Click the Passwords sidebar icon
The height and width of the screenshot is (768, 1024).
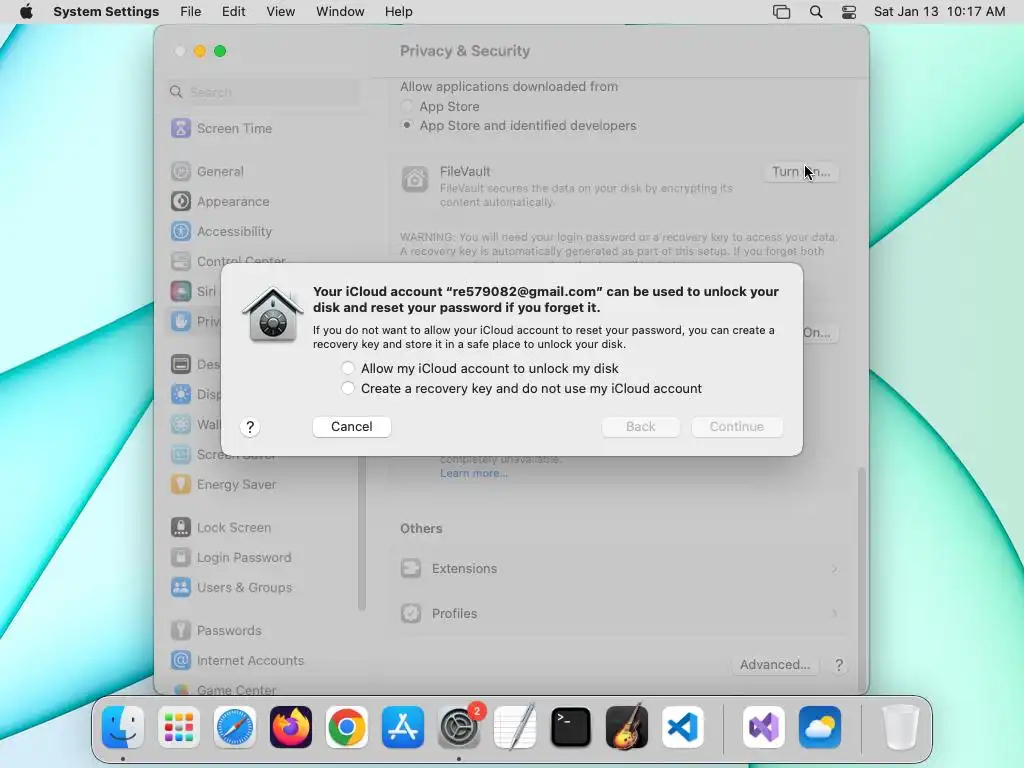pos(181,631)
